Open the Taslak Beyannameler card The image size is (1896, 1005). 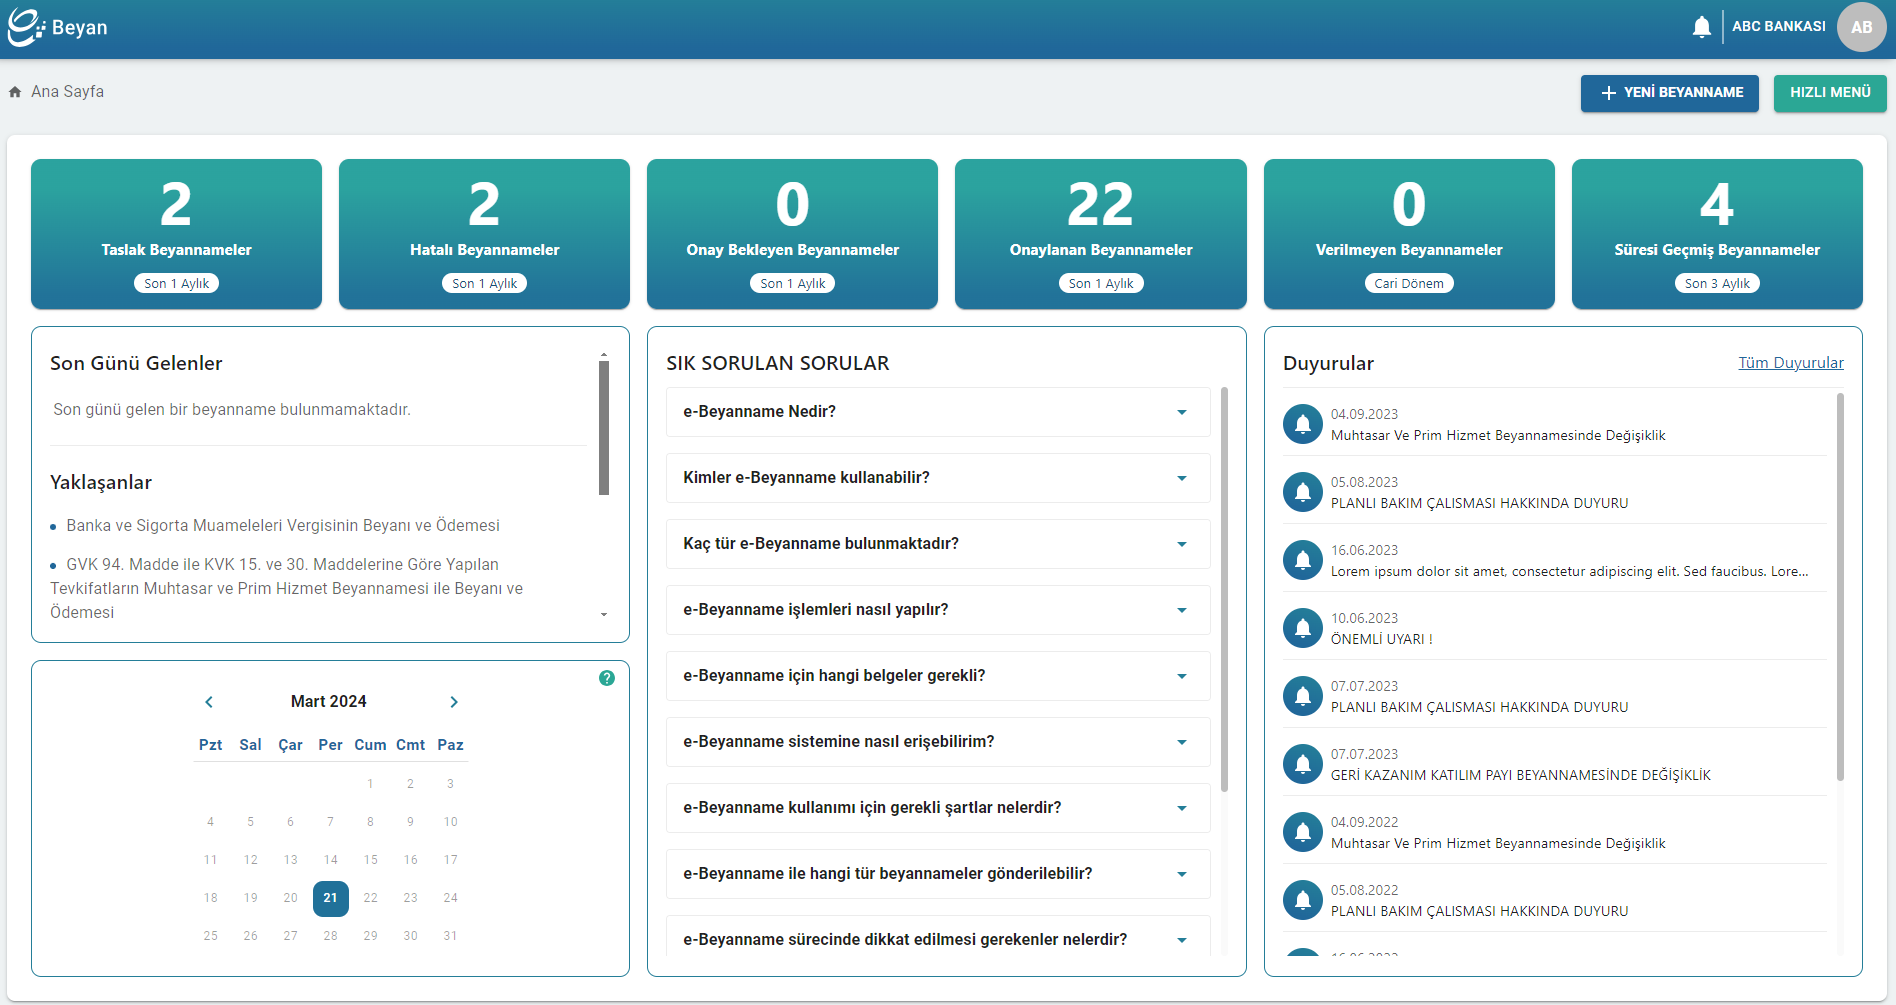(x=176, y=234)
